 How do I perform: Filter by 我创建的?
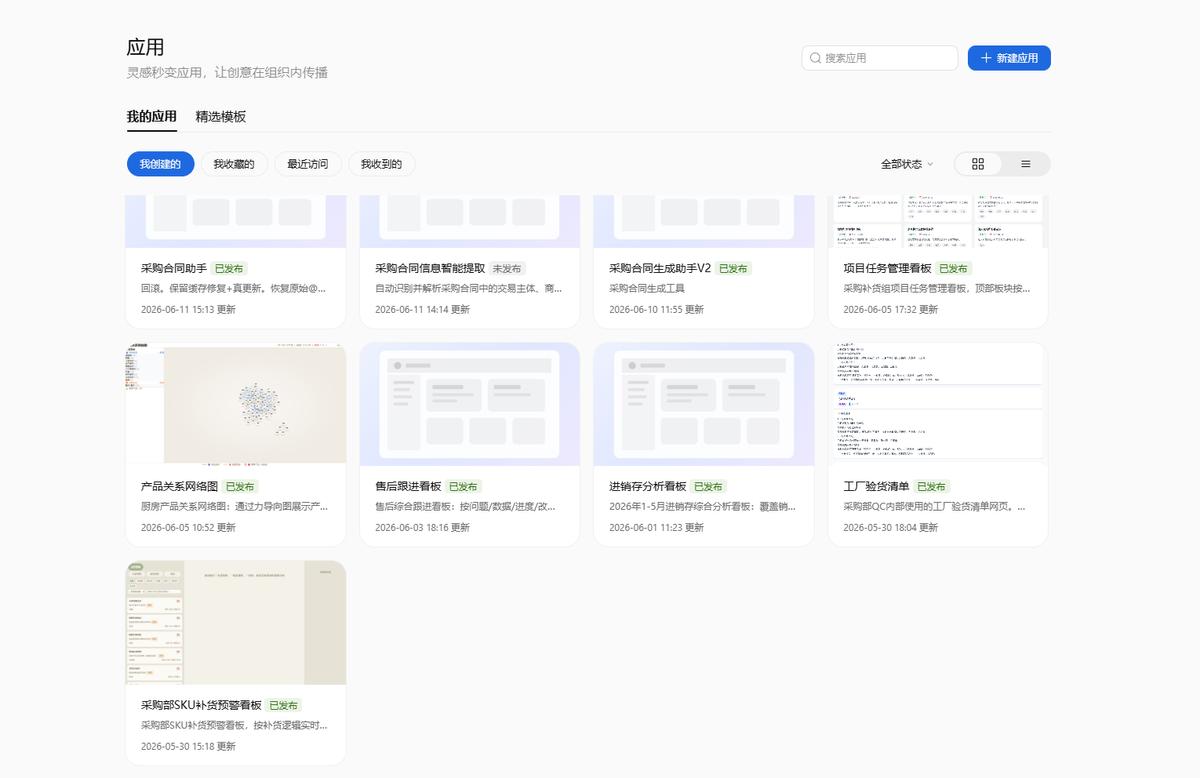160,164
